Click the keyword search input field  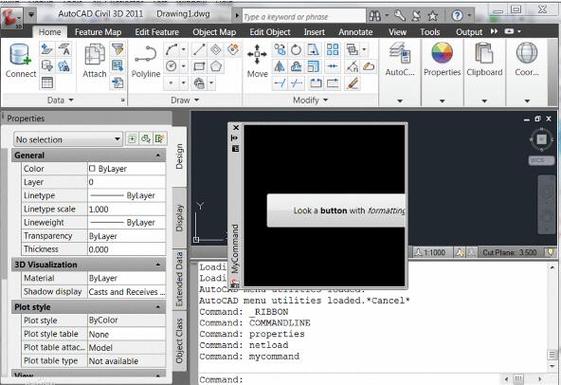pyautogui.click(x=304, y=16)
